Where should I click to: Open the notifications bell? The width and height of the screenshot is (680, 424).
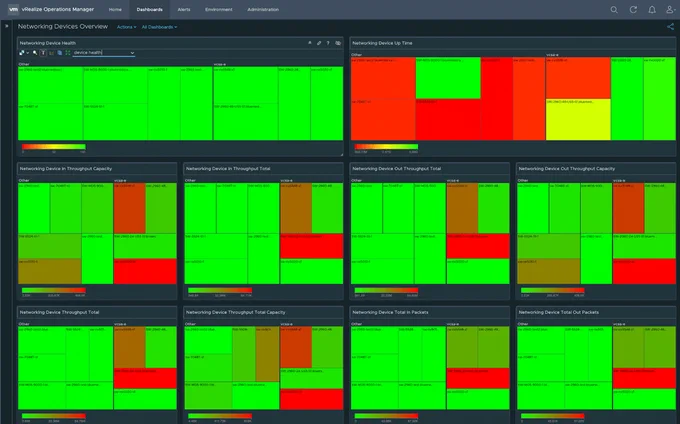click(x=652, y=10)
